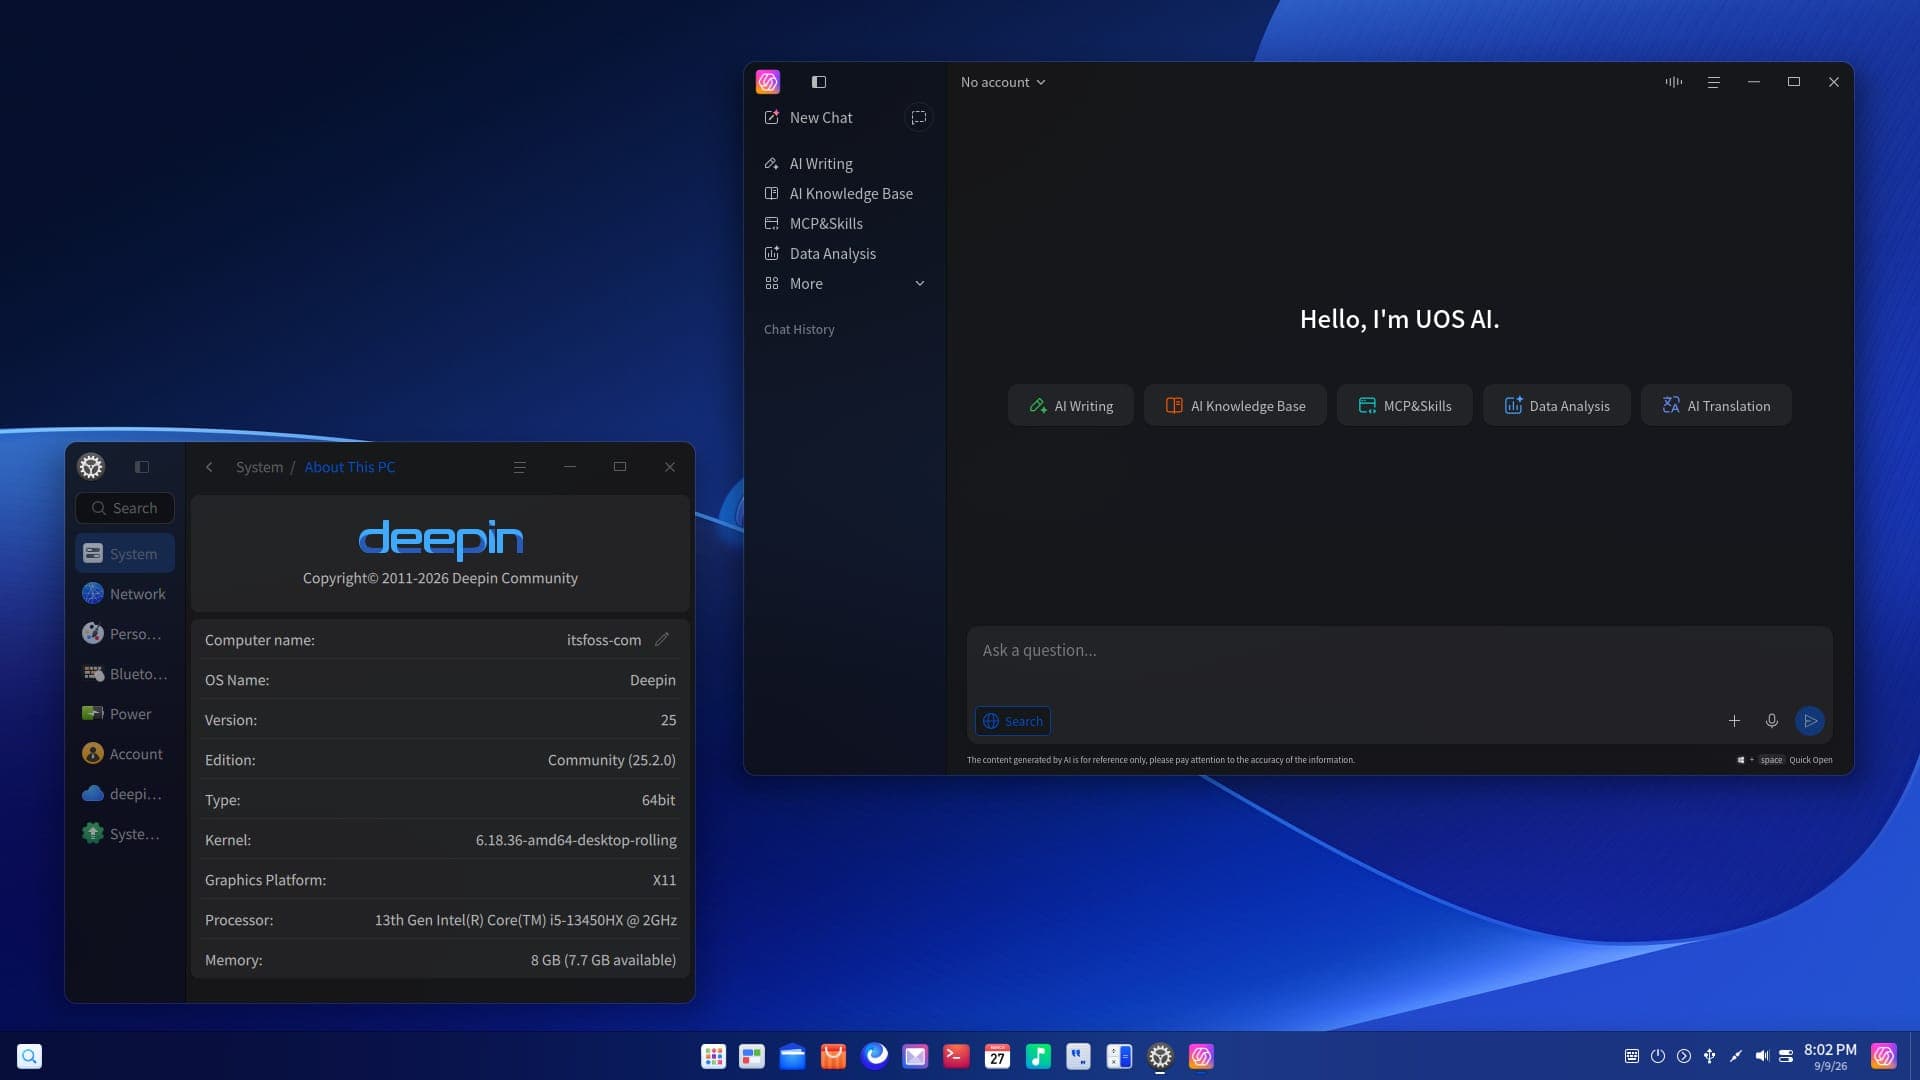Click the Chat History label
The height and width of the screenshot is (1080, 1920).
[799, 330]
